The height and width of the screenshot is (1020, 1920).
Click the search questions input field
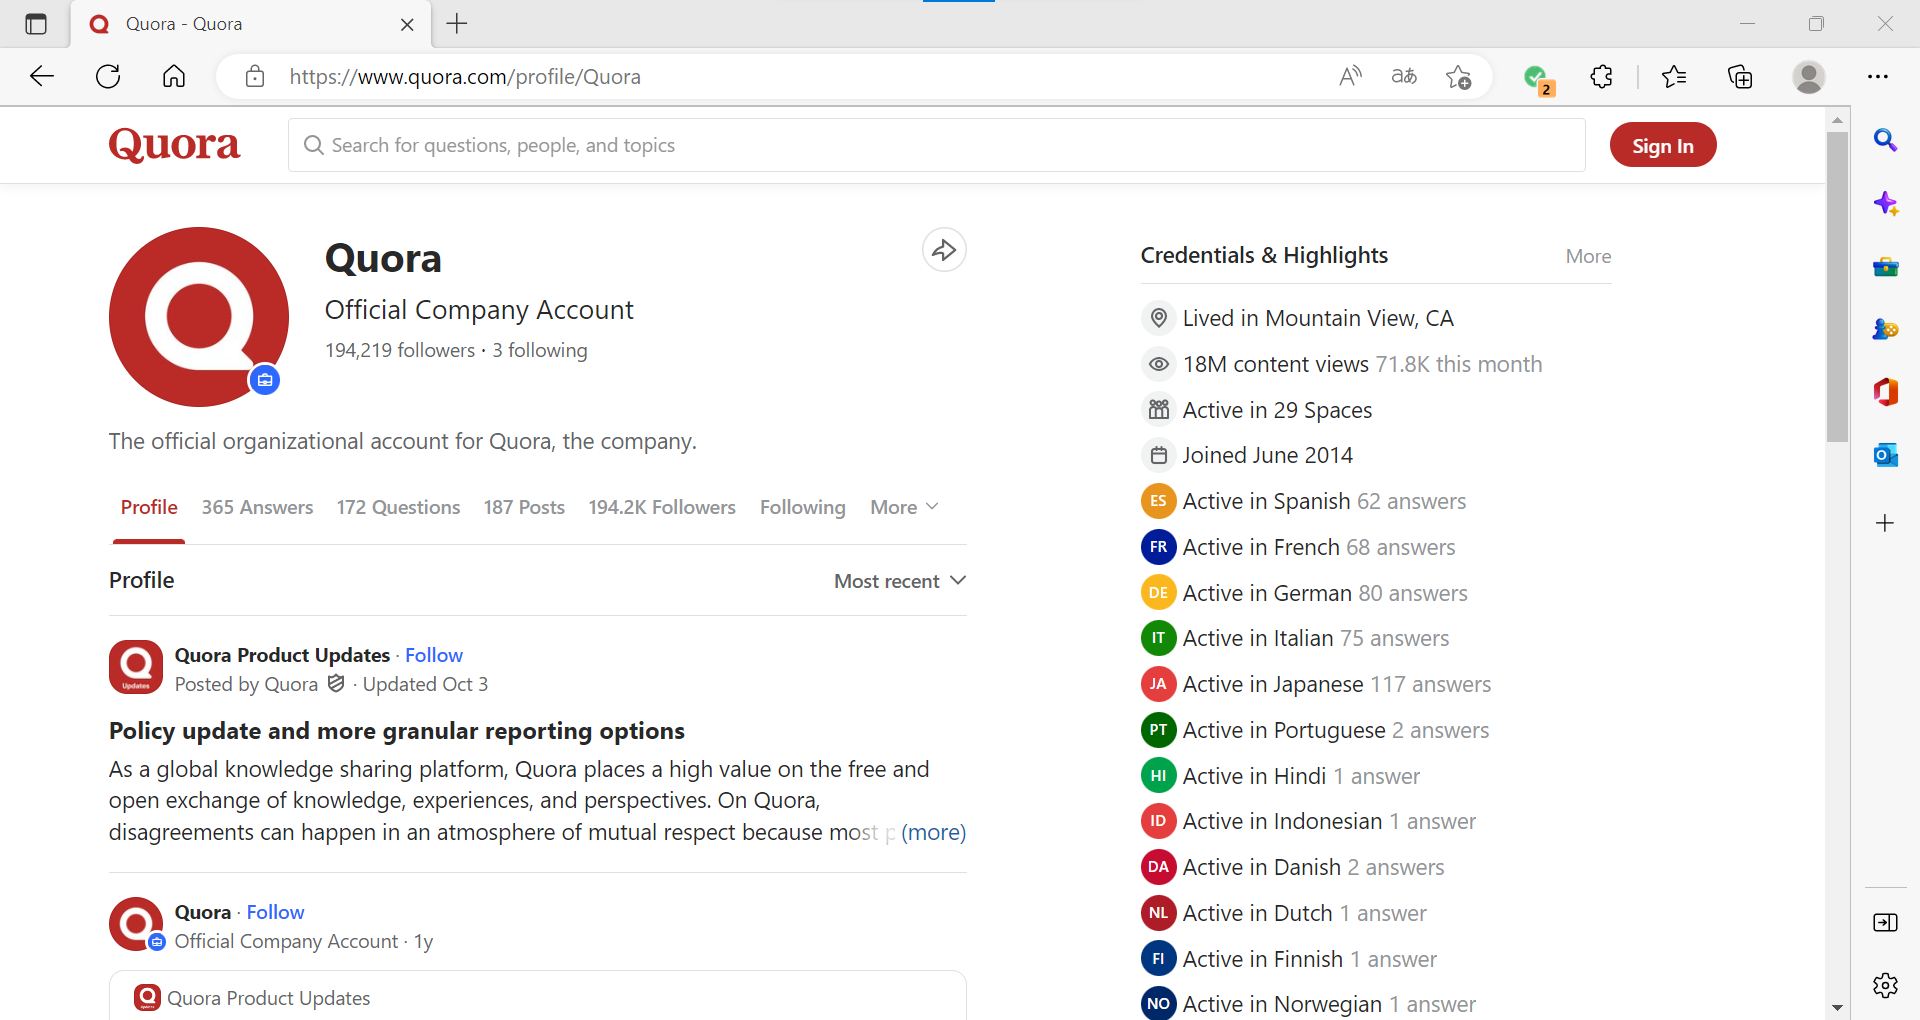coord(936,145)
